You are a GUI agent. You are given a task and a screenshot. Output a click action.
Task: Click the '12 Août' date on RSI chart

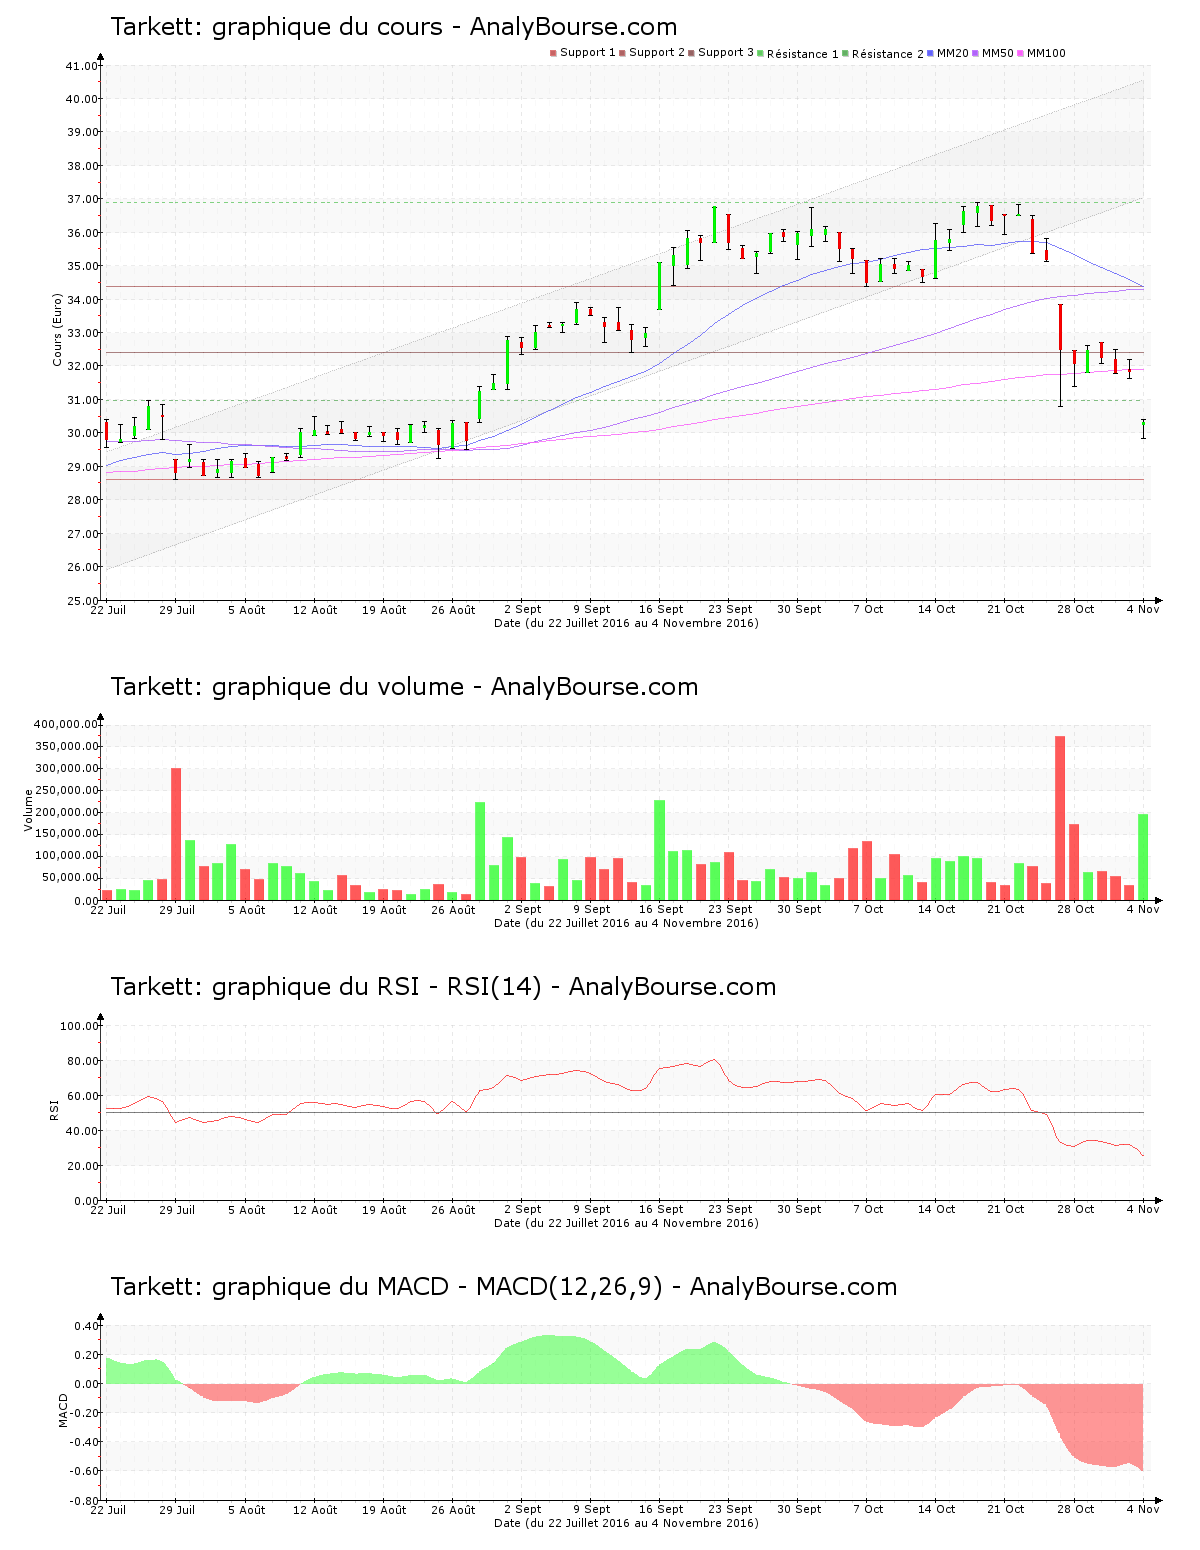[x=315, y=1210]
